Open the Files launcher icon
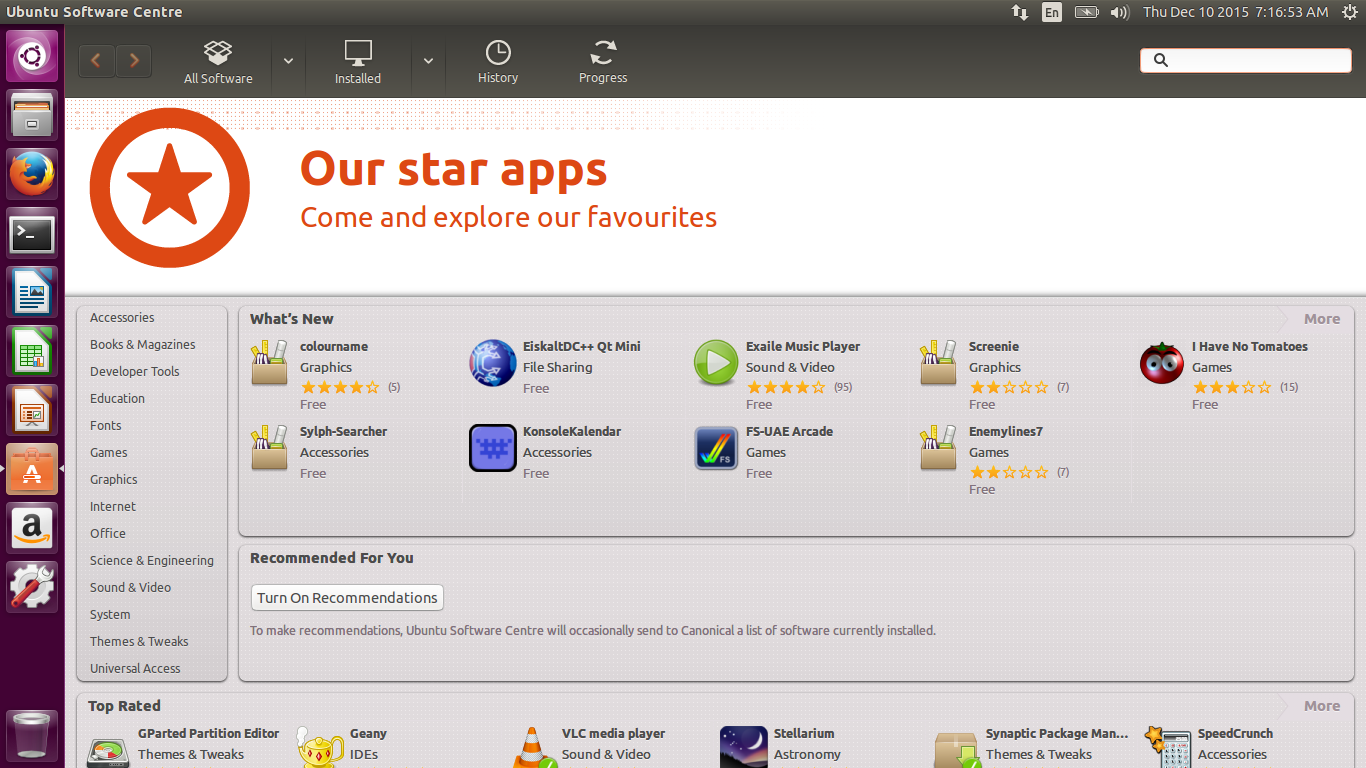The image size is (1366, 768). tap(32, 114)
